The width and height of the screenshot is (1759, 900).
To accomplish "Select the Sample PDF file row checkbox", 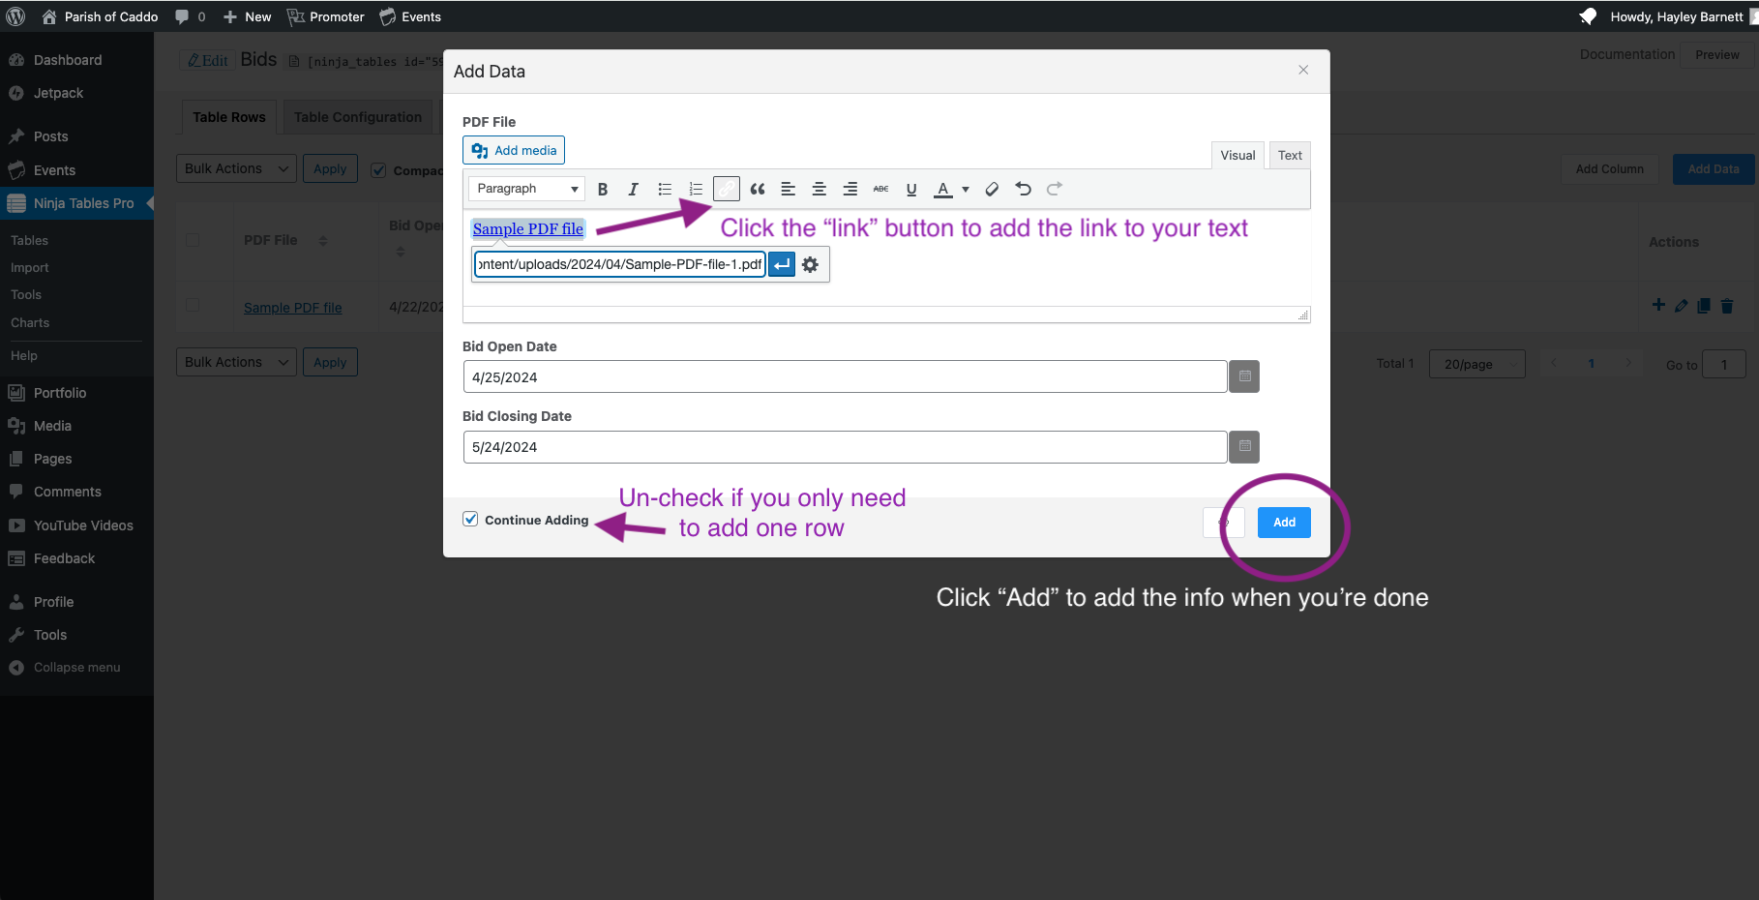I will pyautogui.click(x=193, y=306).
